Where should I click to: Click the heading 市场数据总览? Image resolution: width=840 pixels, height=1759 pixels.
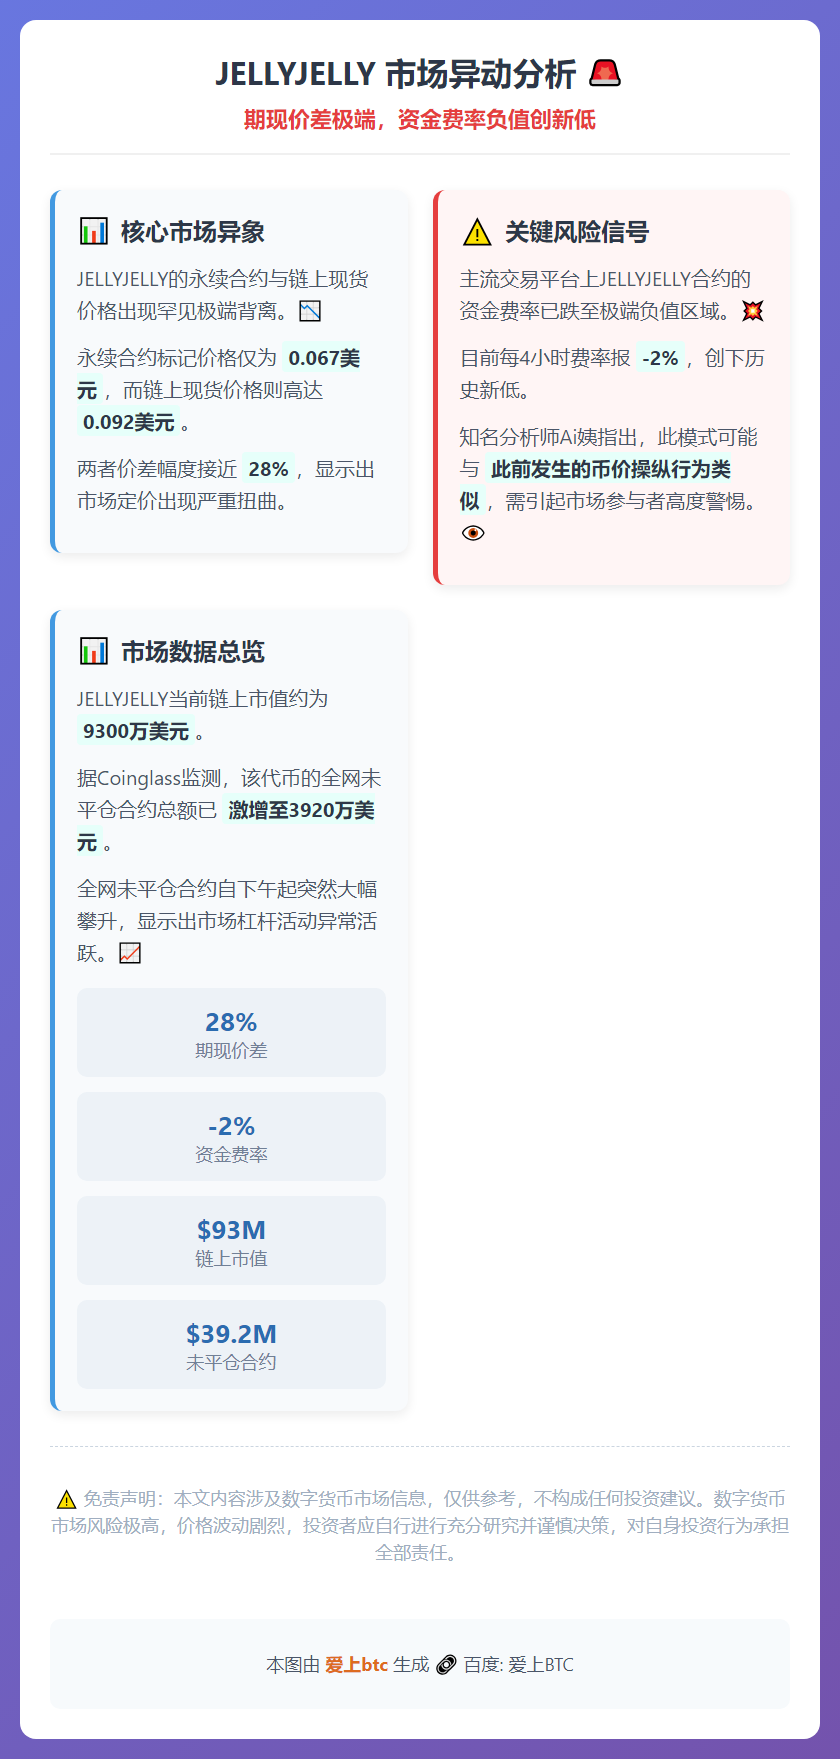pos(193,652)
